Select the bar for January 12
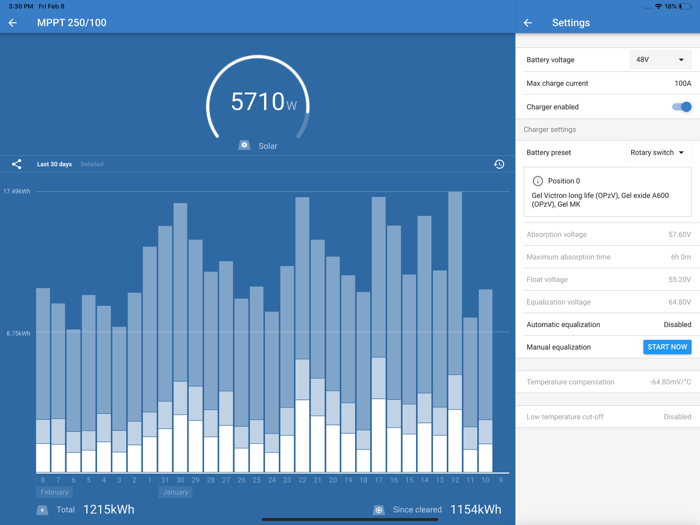Viewport: 700px width, 525px height. pos(455,332)
